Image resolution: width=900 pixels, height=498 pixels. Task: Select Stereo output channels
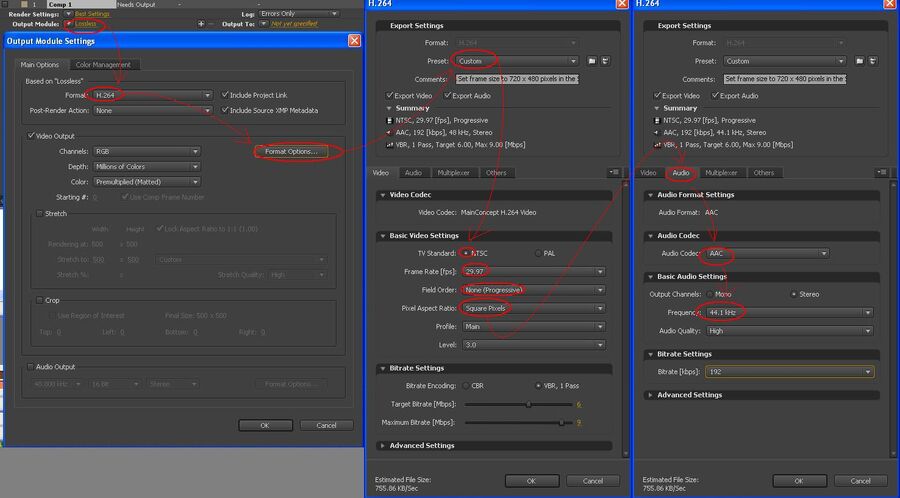click(x=794, y=294)
